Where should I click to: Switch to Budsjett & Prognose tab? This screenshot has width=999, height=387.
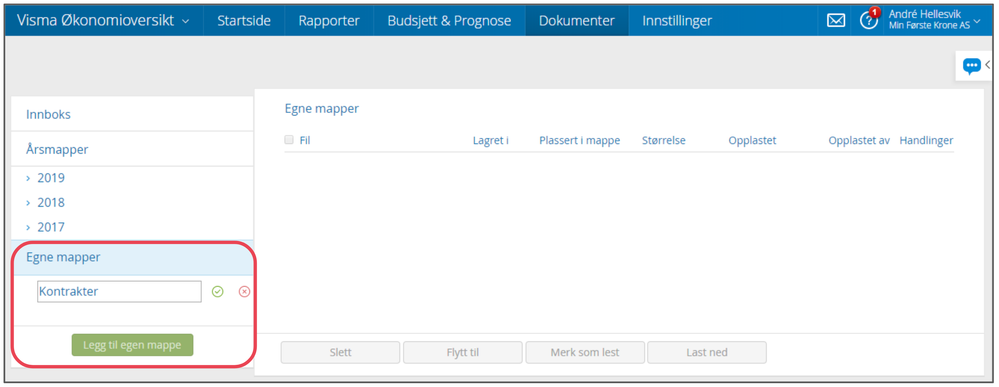click(x=449, y=20)
